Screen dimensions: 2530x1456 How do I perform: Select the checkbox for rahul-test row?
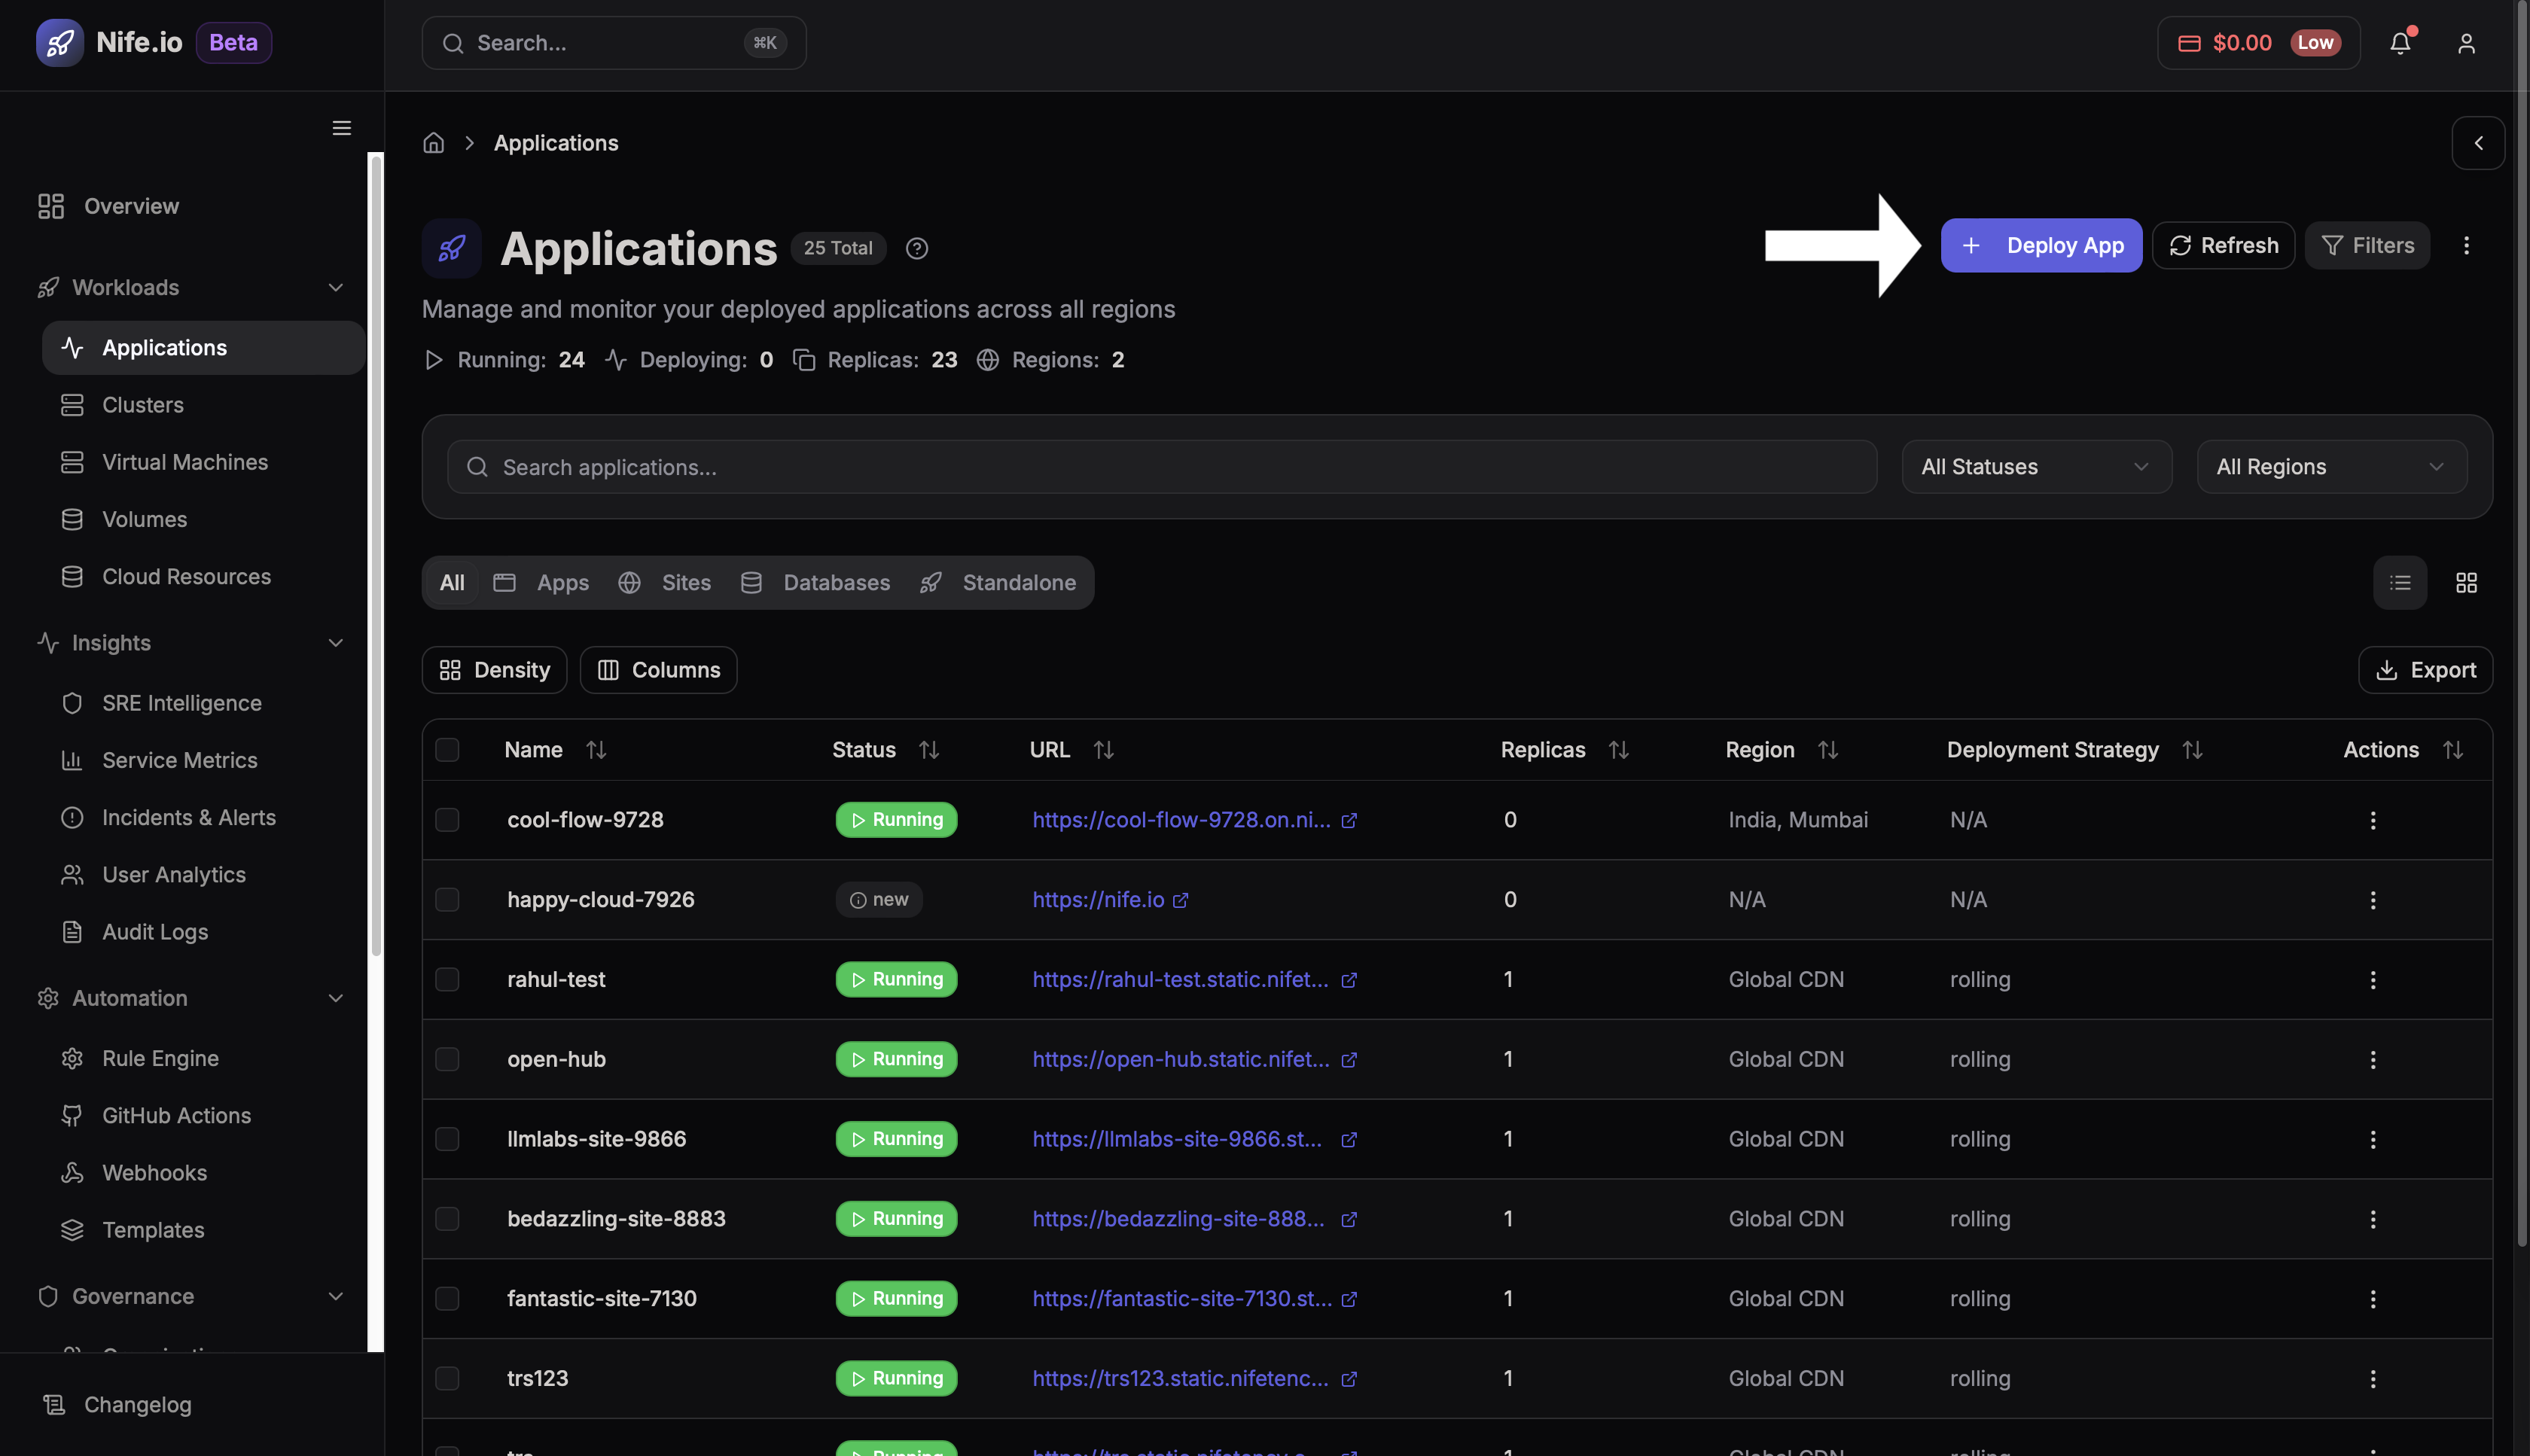pos(447,979)
